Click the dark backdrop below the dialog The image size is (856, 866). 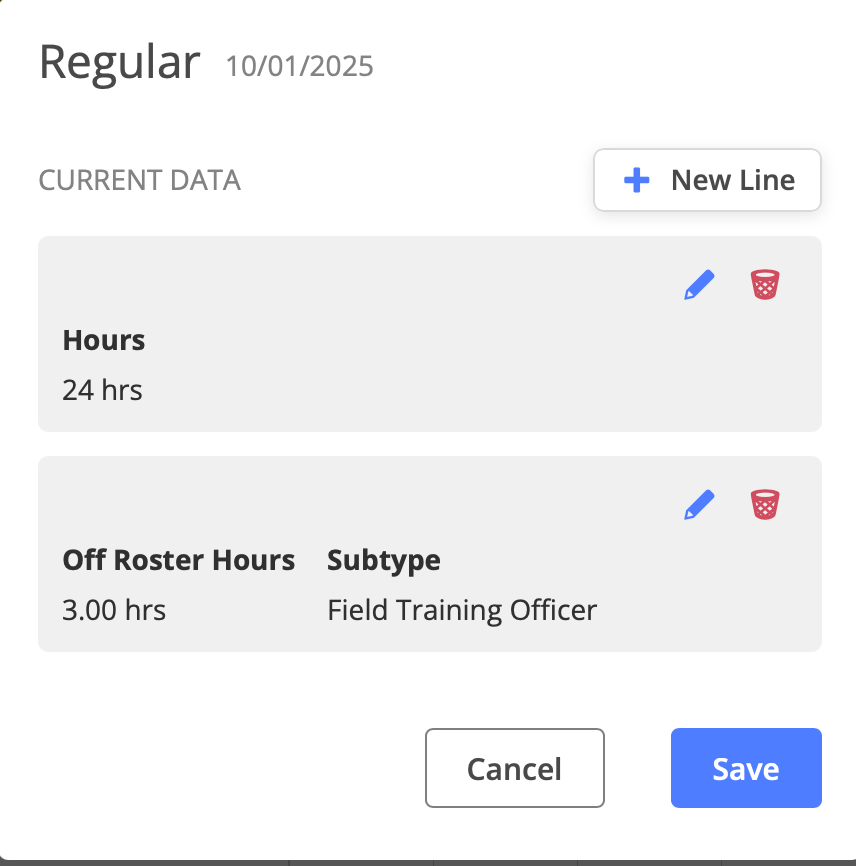(x=428, y=862)
